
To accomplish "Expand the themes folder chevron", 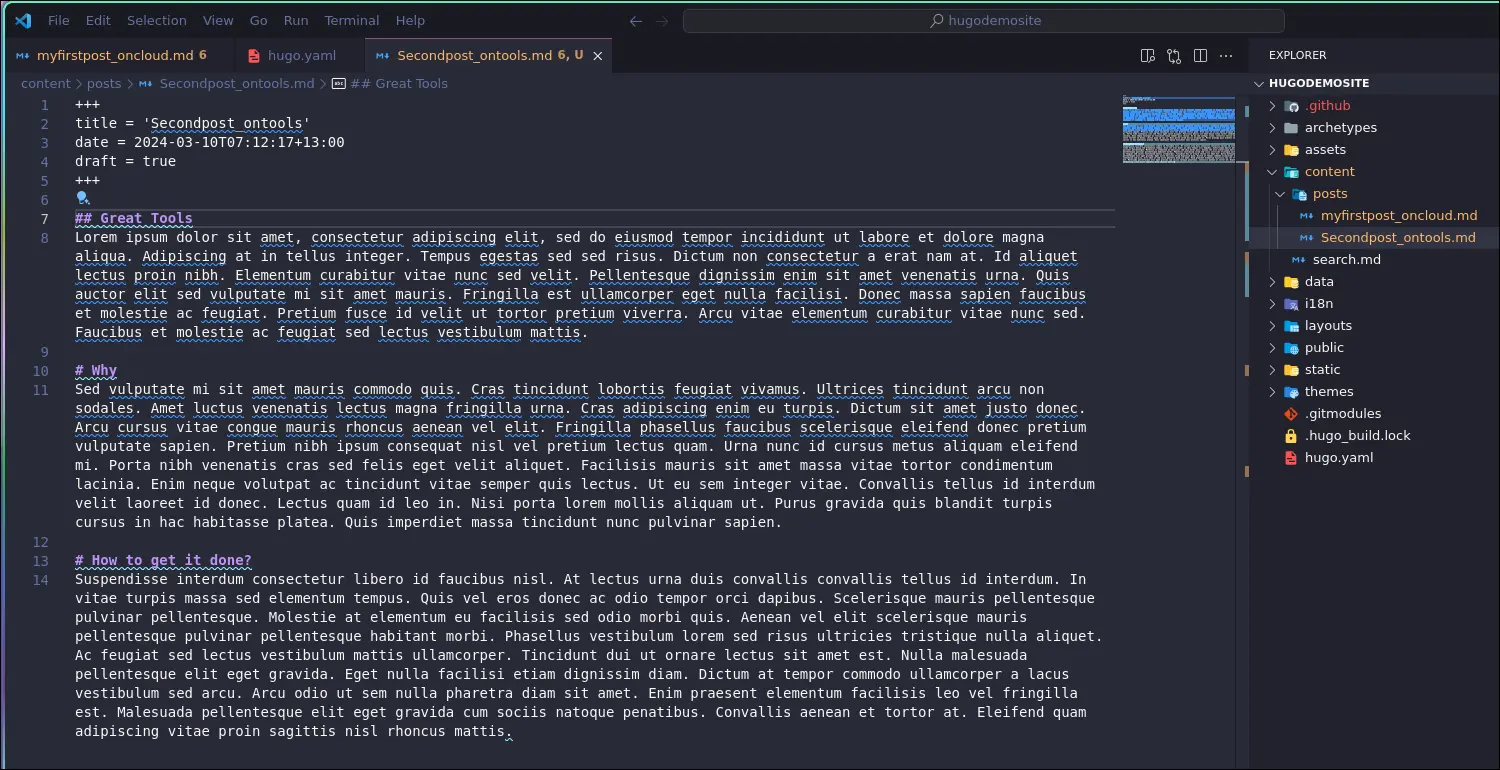I will (x=1273, y=392).
